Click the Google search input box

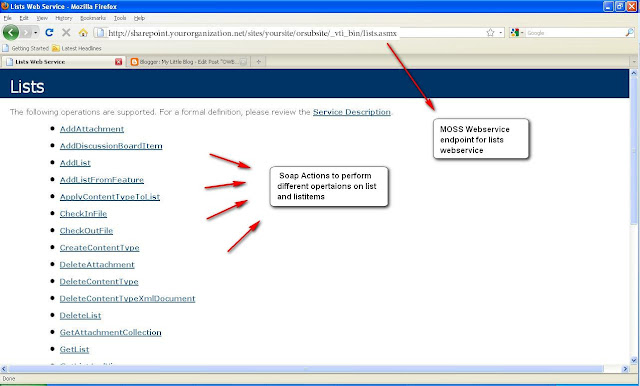pyautogui.click(x=575, y=33)
